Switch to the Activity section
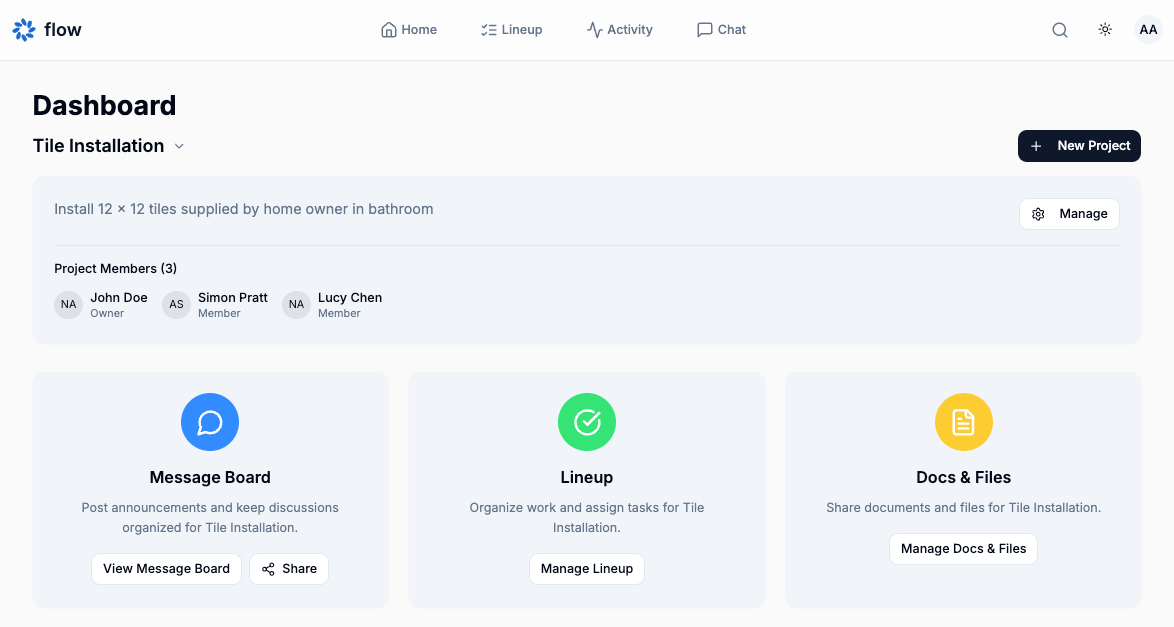1174x627 pixels. tap(620, 29)
